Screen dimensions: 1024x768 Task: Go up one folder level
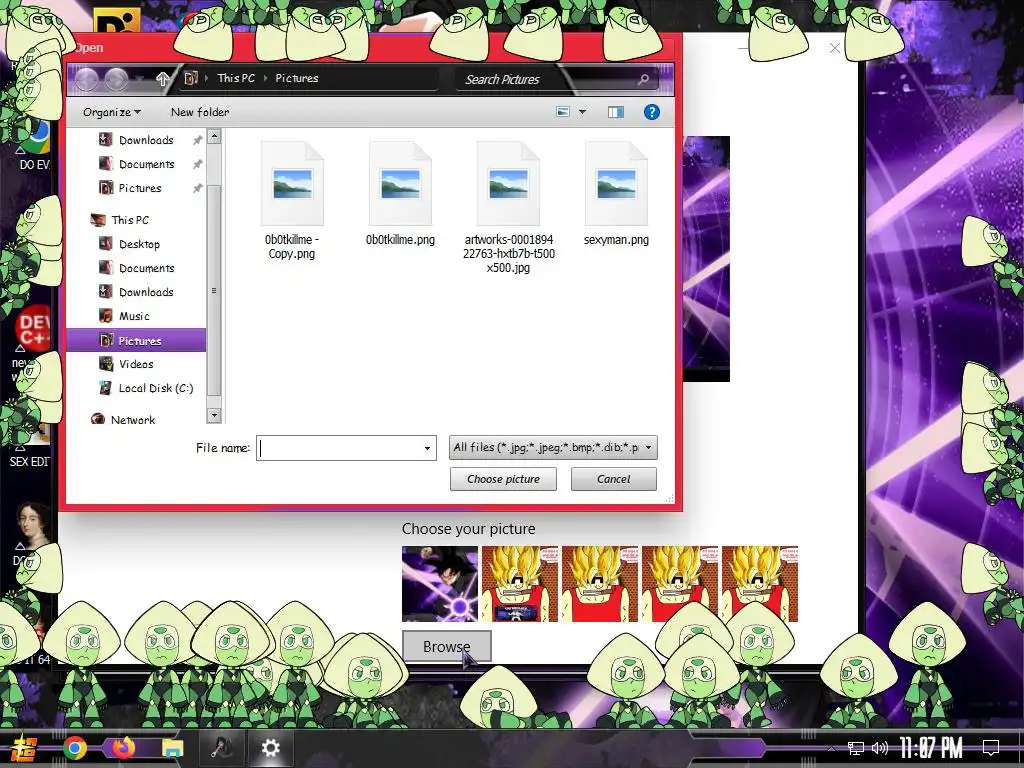click(x=162, y=80)
